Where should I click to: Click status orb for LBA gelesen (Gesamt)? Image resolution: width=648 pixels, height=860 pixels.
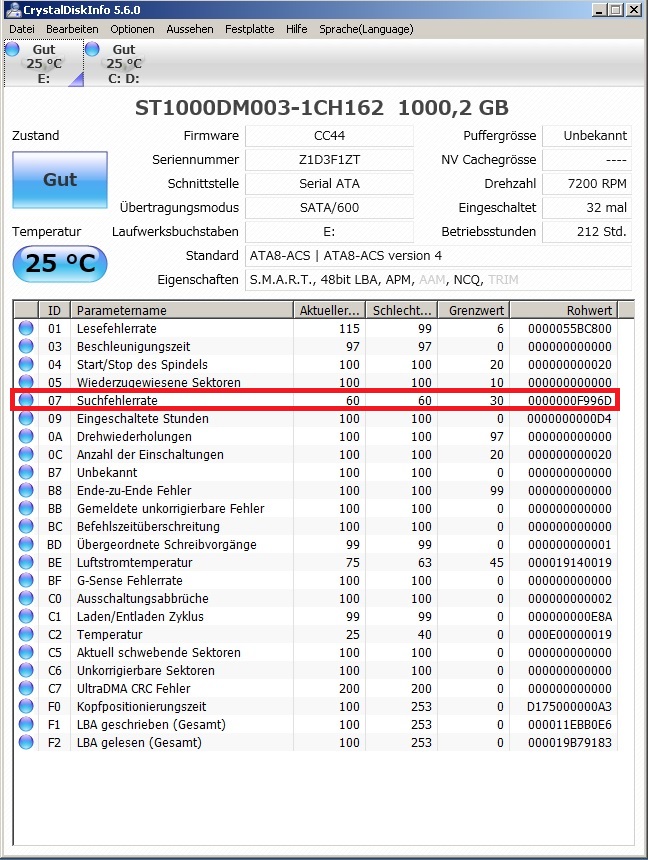click(26, 742)
